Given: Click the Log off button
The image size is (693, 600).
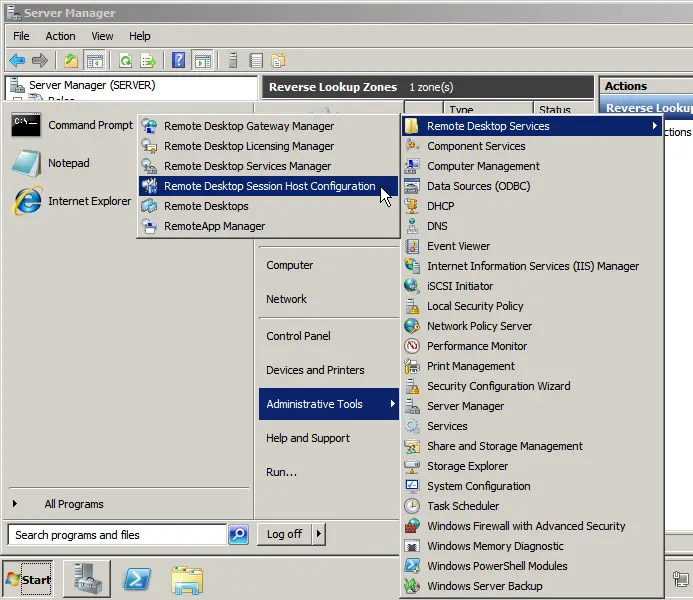Looking at the screenshot, I should tap(284, 534).
